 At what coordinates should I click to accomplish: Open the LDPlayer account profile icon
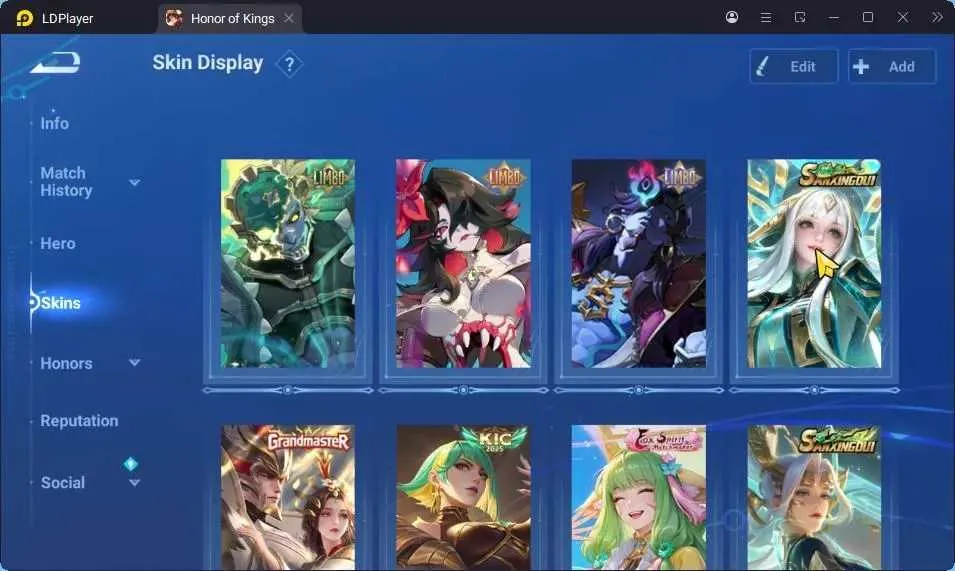tap(732, 17)
